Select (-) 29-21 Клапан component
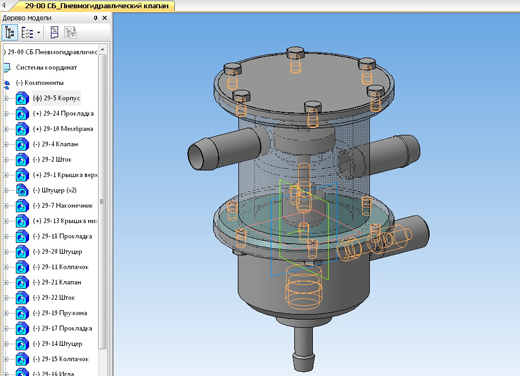 pos(57,282)
